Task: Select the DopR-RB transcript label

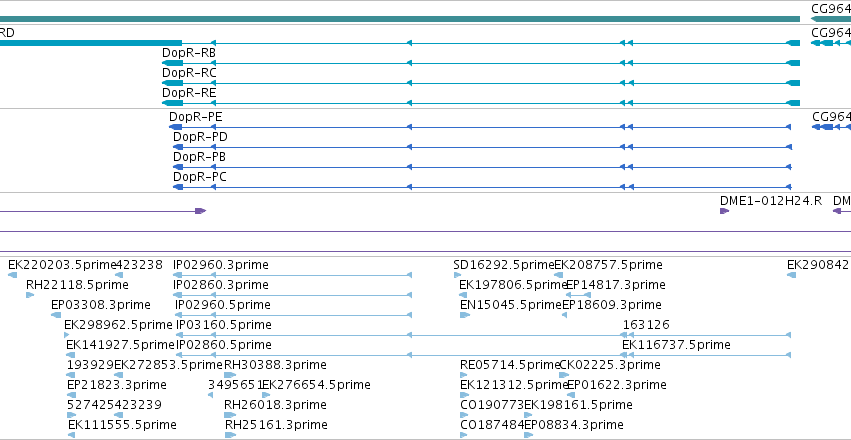Action: [x=189, y=53]
